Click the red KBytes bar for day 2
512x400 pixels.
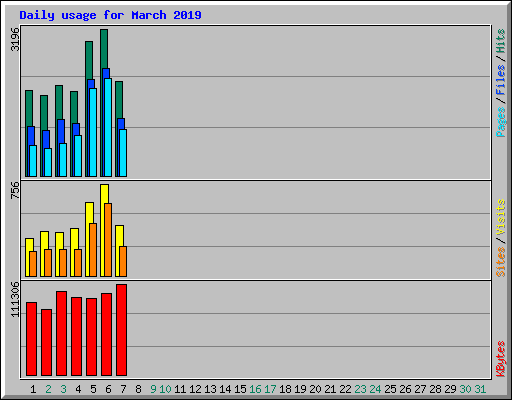tap(46, 342)
